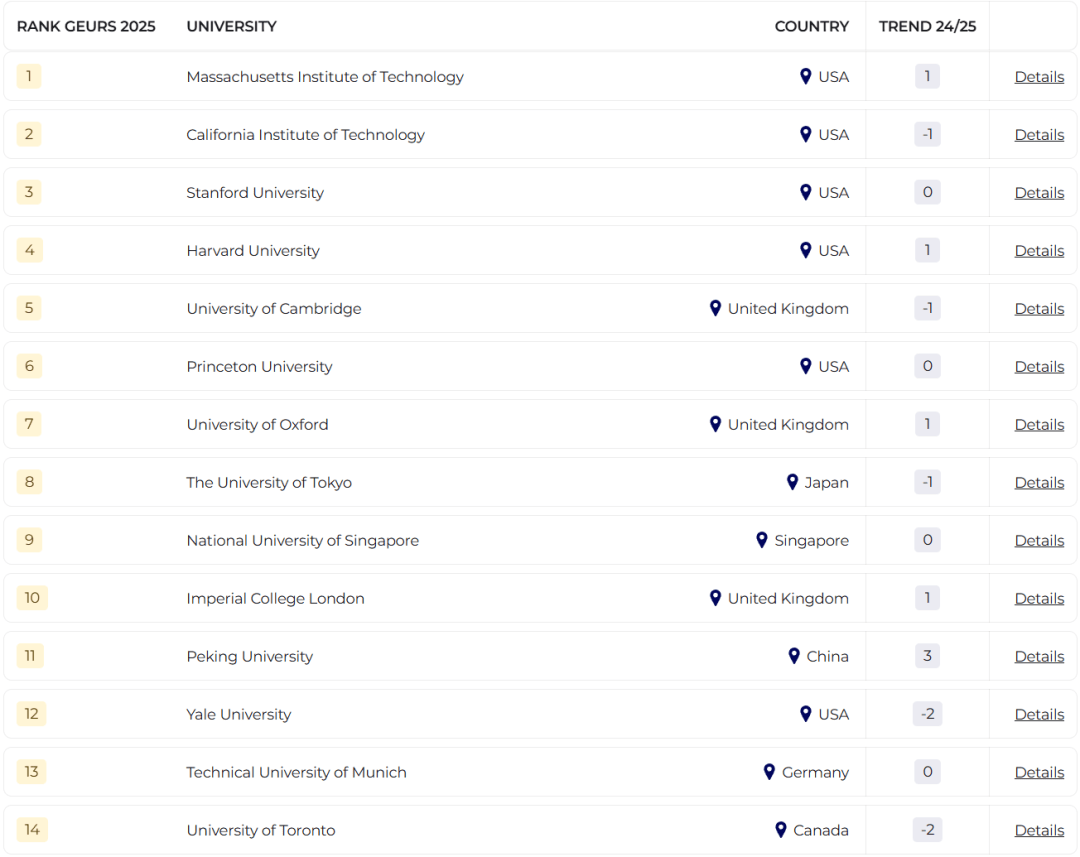Click rank badge number 1
Viewport: 1080px width, 857px height.
coord(29,76)
